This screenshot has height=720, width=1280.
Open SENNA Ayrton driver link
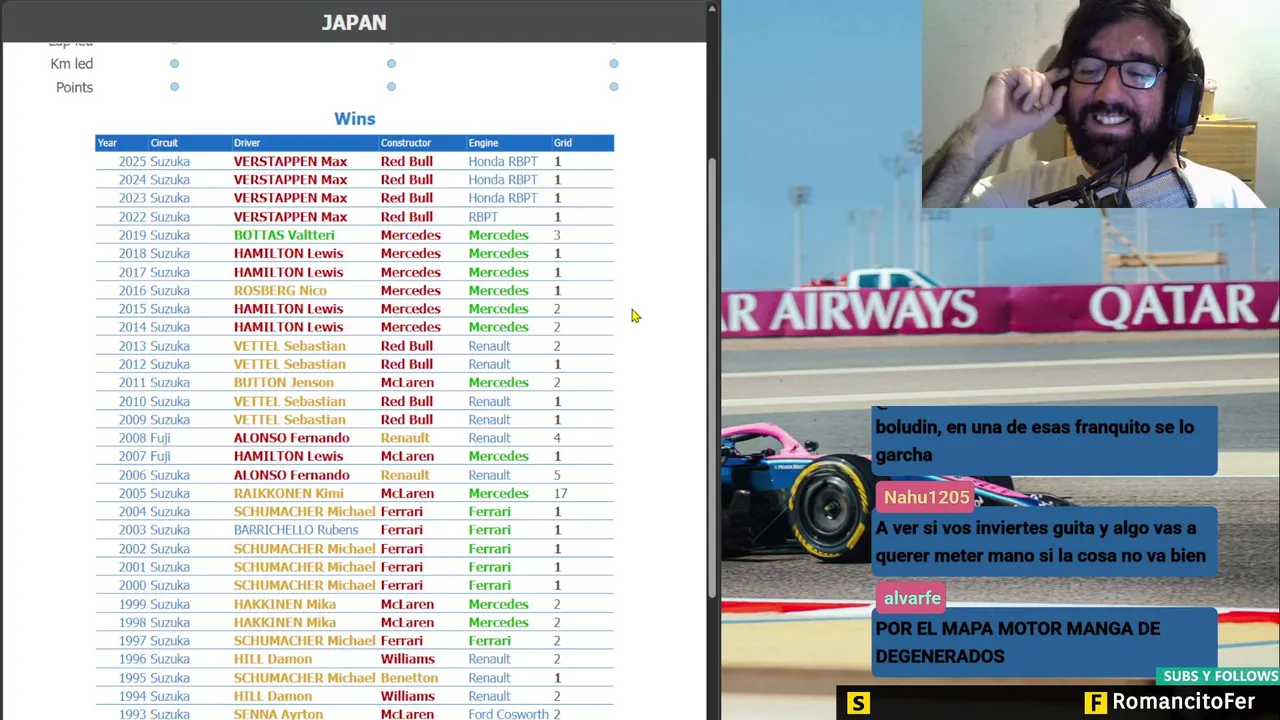(278, 714)
